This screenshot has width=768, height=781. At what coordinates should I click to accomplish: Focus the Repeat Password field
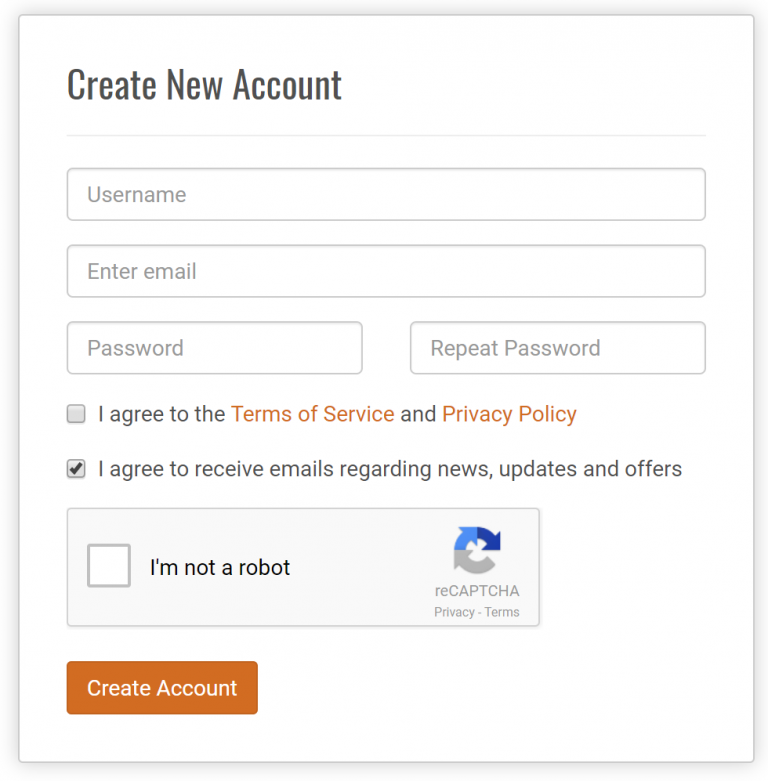coord(558,348)
